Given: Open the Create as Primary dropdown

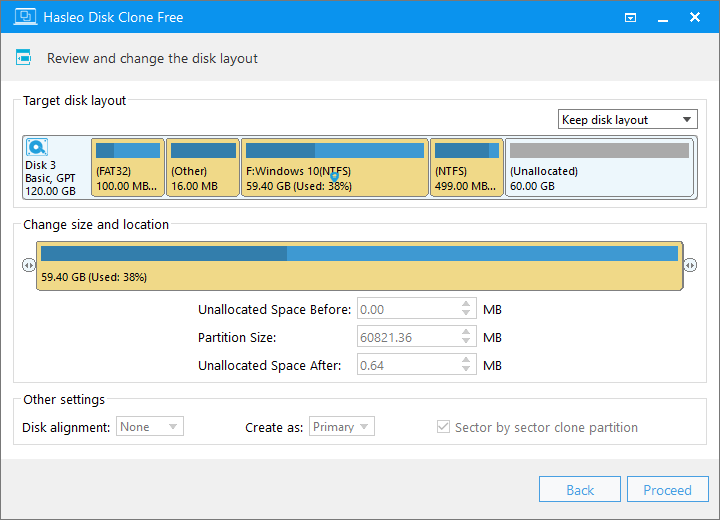Looking at the screenshot, I should (x=342, y=426).
